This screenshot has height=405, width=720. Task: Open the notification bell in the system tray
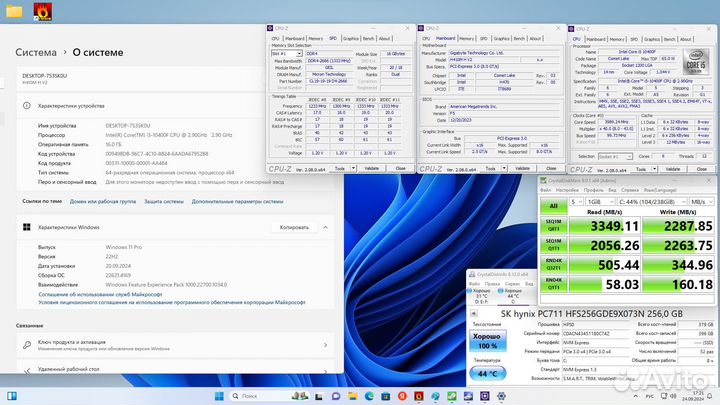(710, 396)
